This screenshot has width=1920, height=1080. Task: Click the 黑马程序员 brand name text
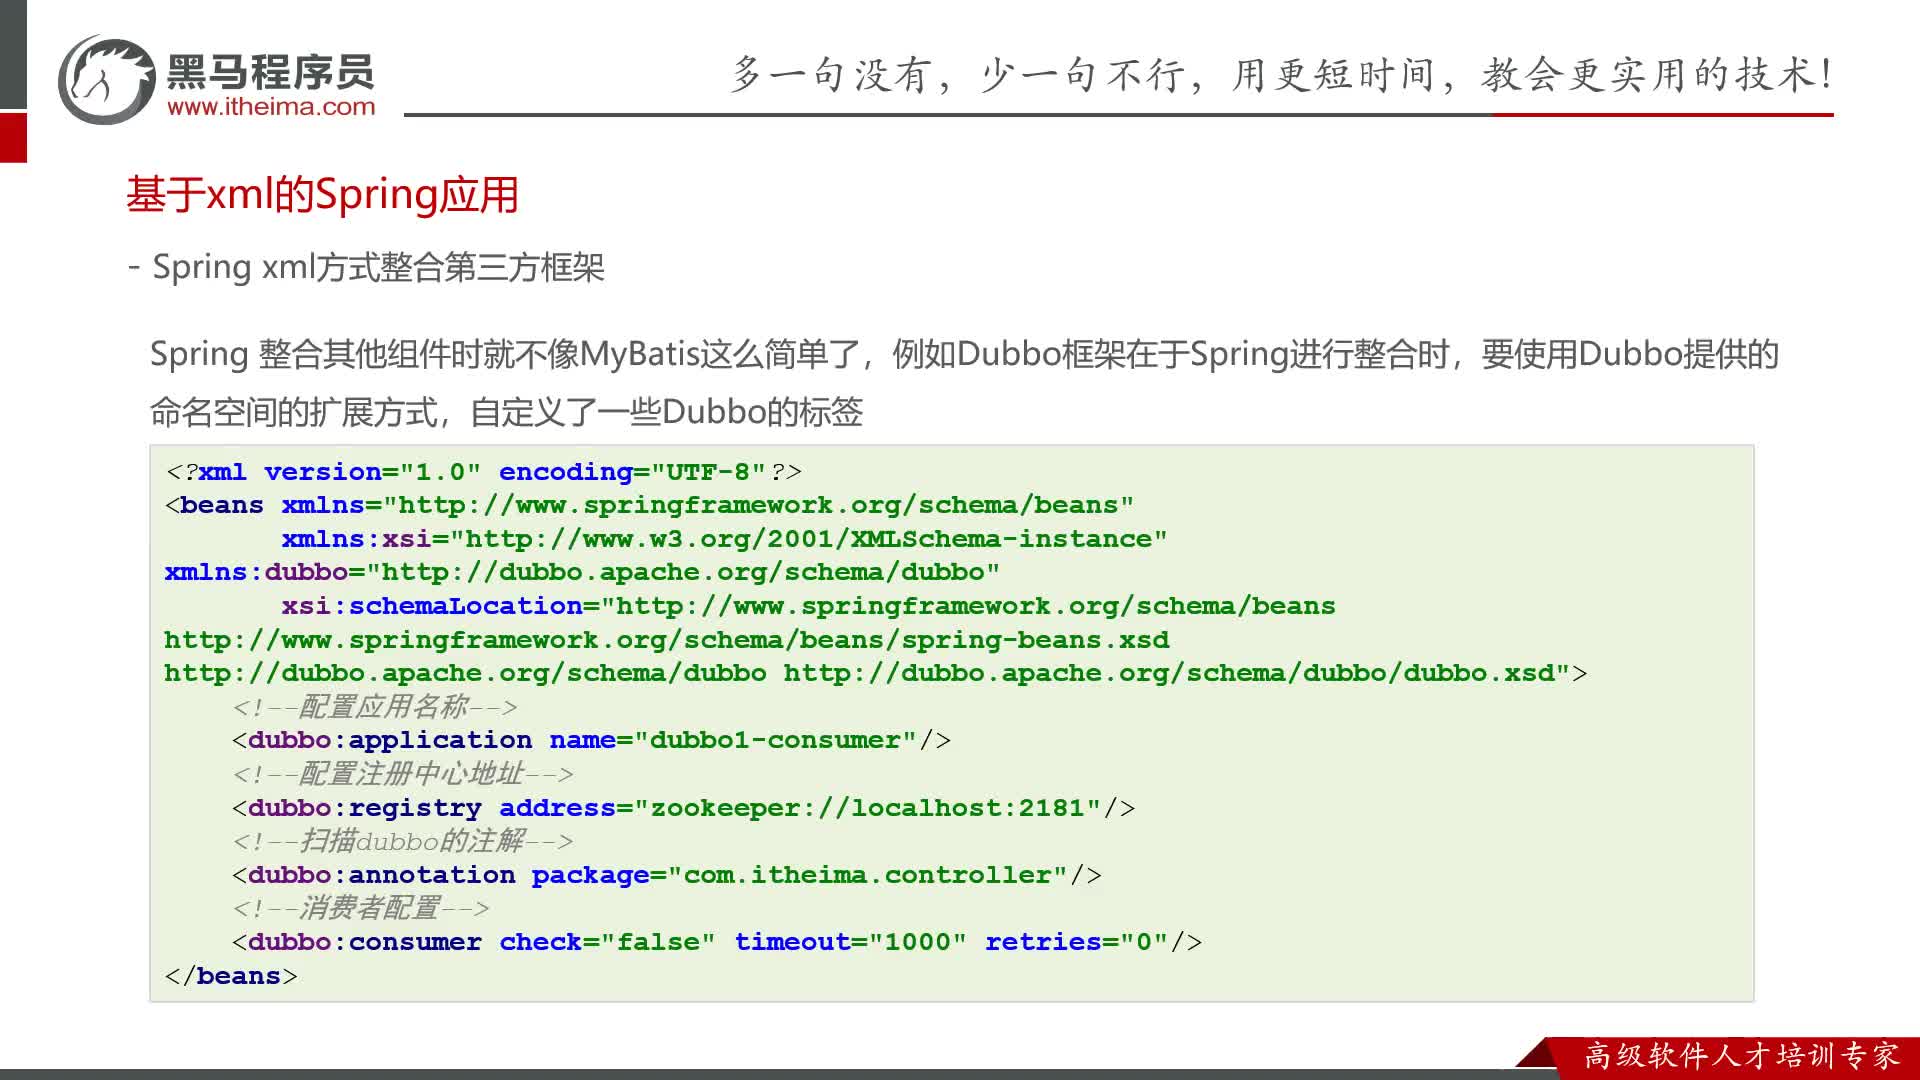tap(270, 71)
